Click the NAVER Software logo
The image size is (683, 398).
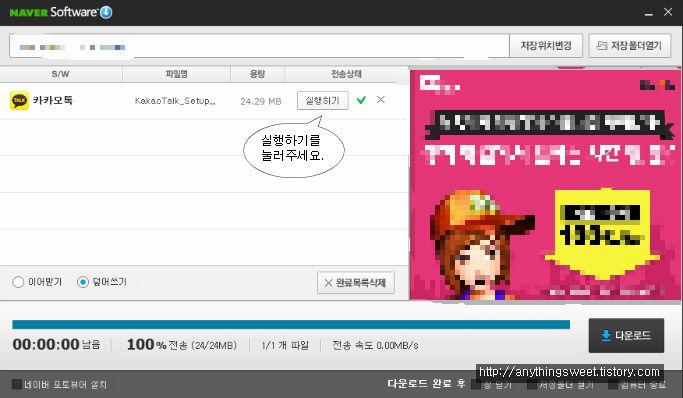[x=61, y=12]
